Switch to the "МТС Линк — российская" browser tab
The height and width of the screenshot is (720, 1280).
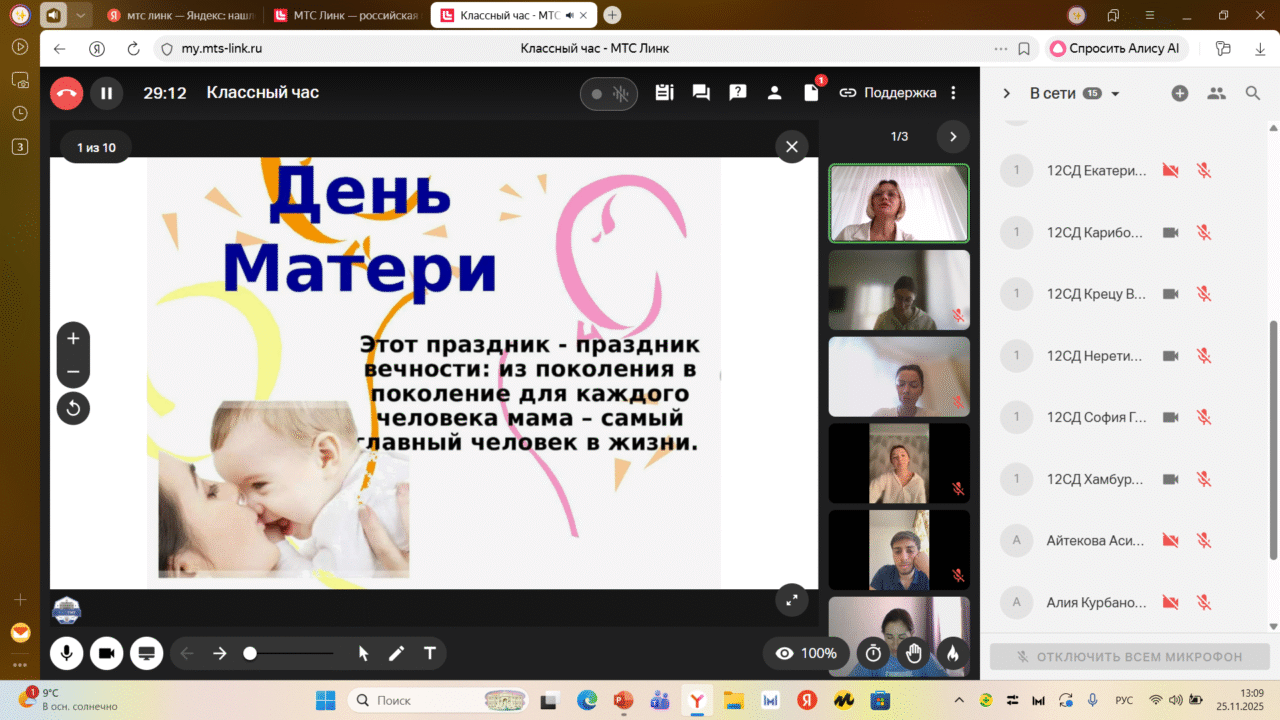click(347, 15)
